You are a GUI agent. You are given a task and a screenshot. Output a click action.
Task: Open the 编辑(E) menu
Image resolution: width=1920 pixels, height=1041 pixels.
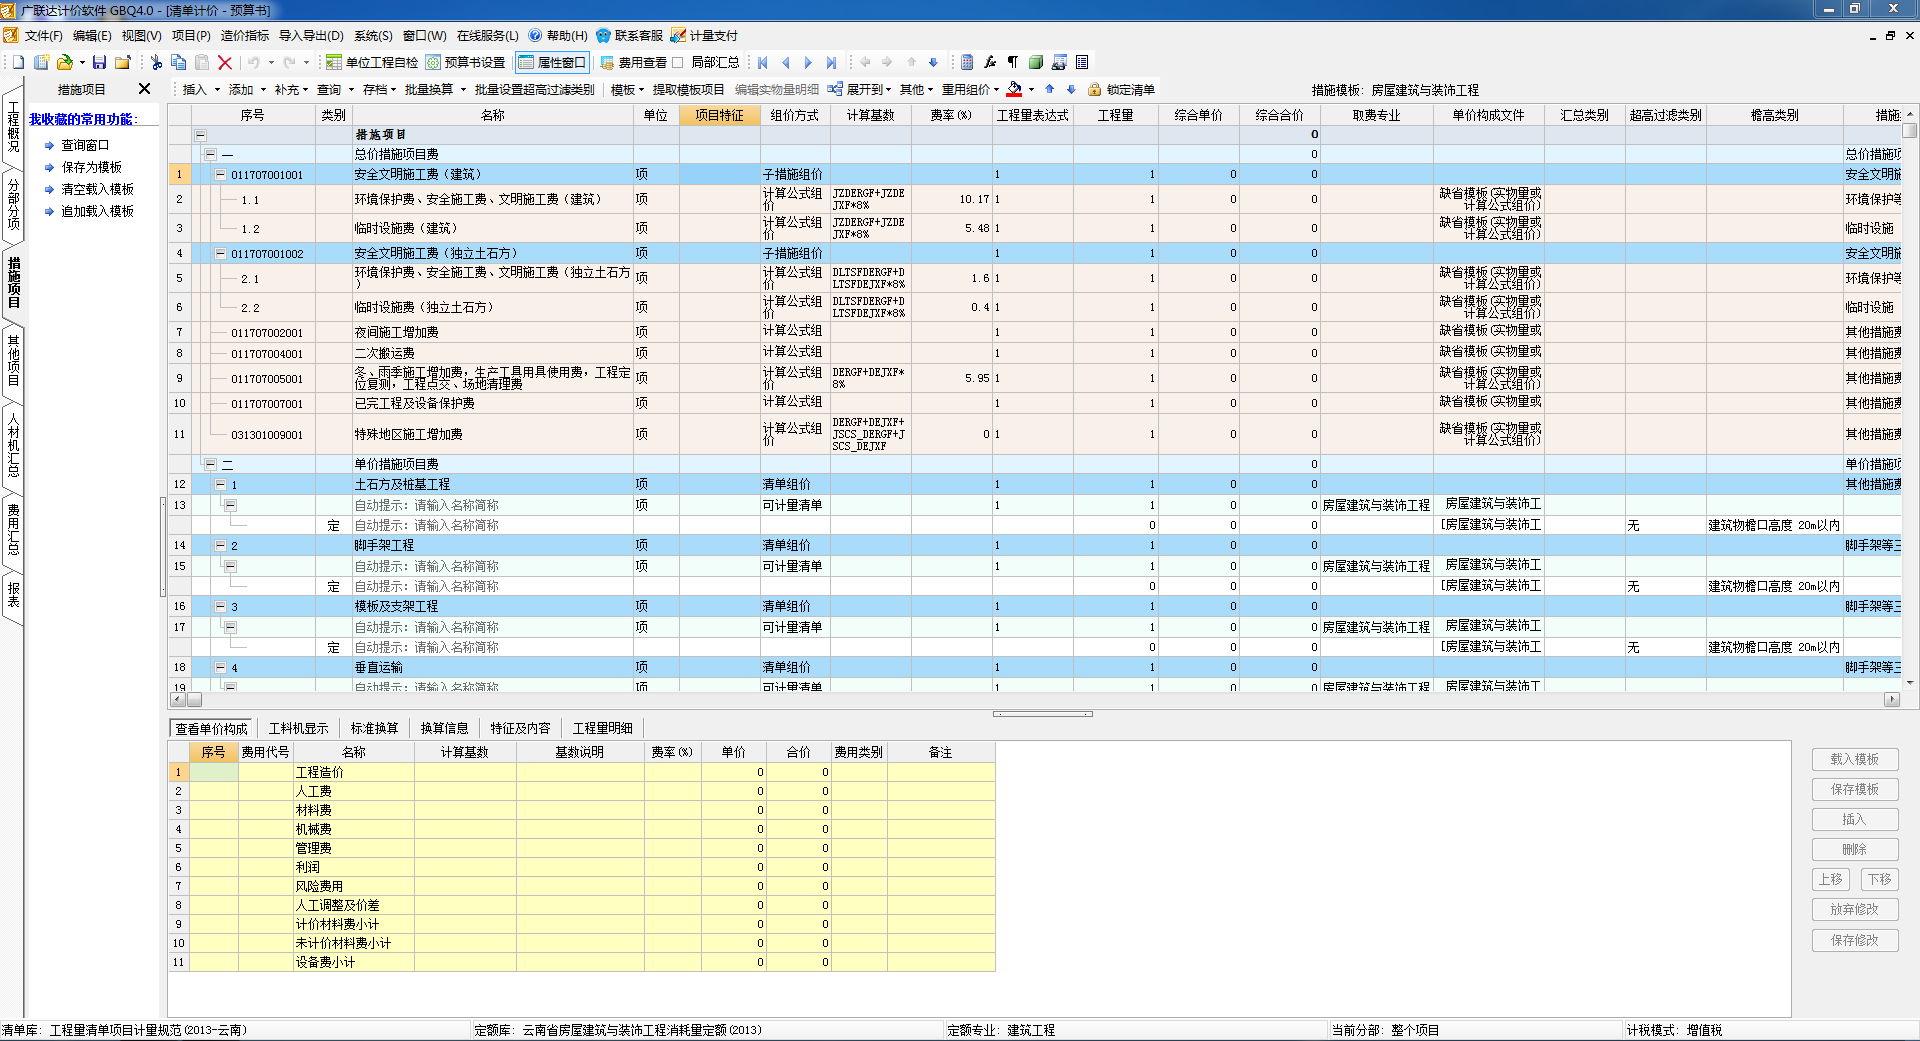(92, 35)
